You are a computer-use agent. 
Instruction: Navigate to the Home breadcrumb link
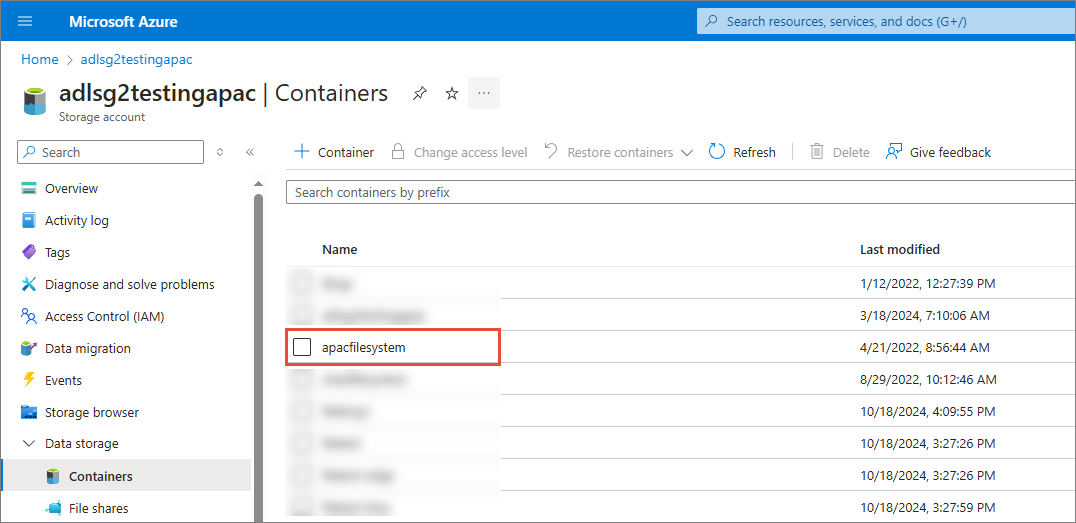tap(40, 60)
